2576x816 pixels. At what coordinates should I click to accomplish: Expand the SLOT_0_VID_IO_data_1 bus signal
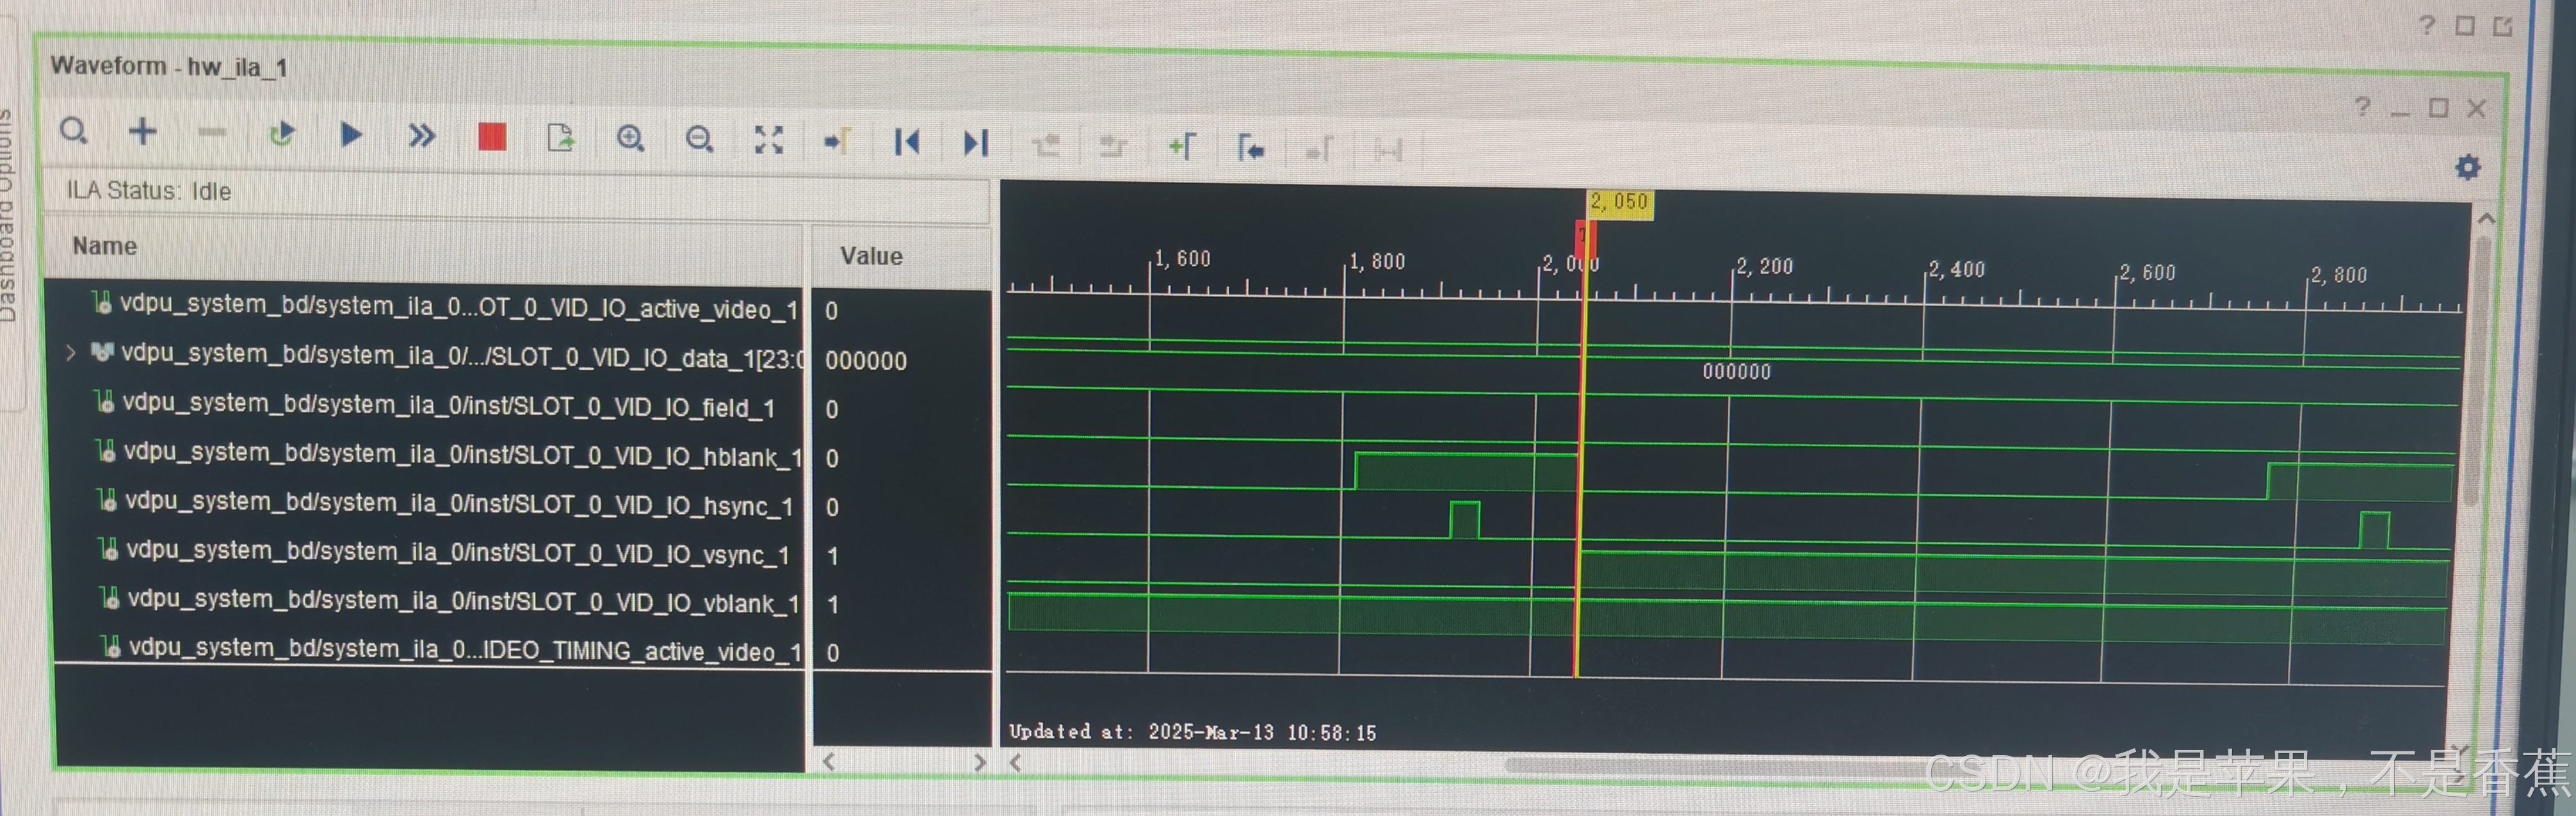coord(70,352)
